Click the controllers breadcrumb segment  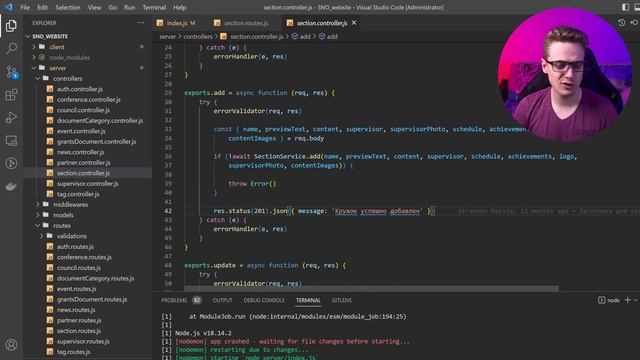coord(198,37)
